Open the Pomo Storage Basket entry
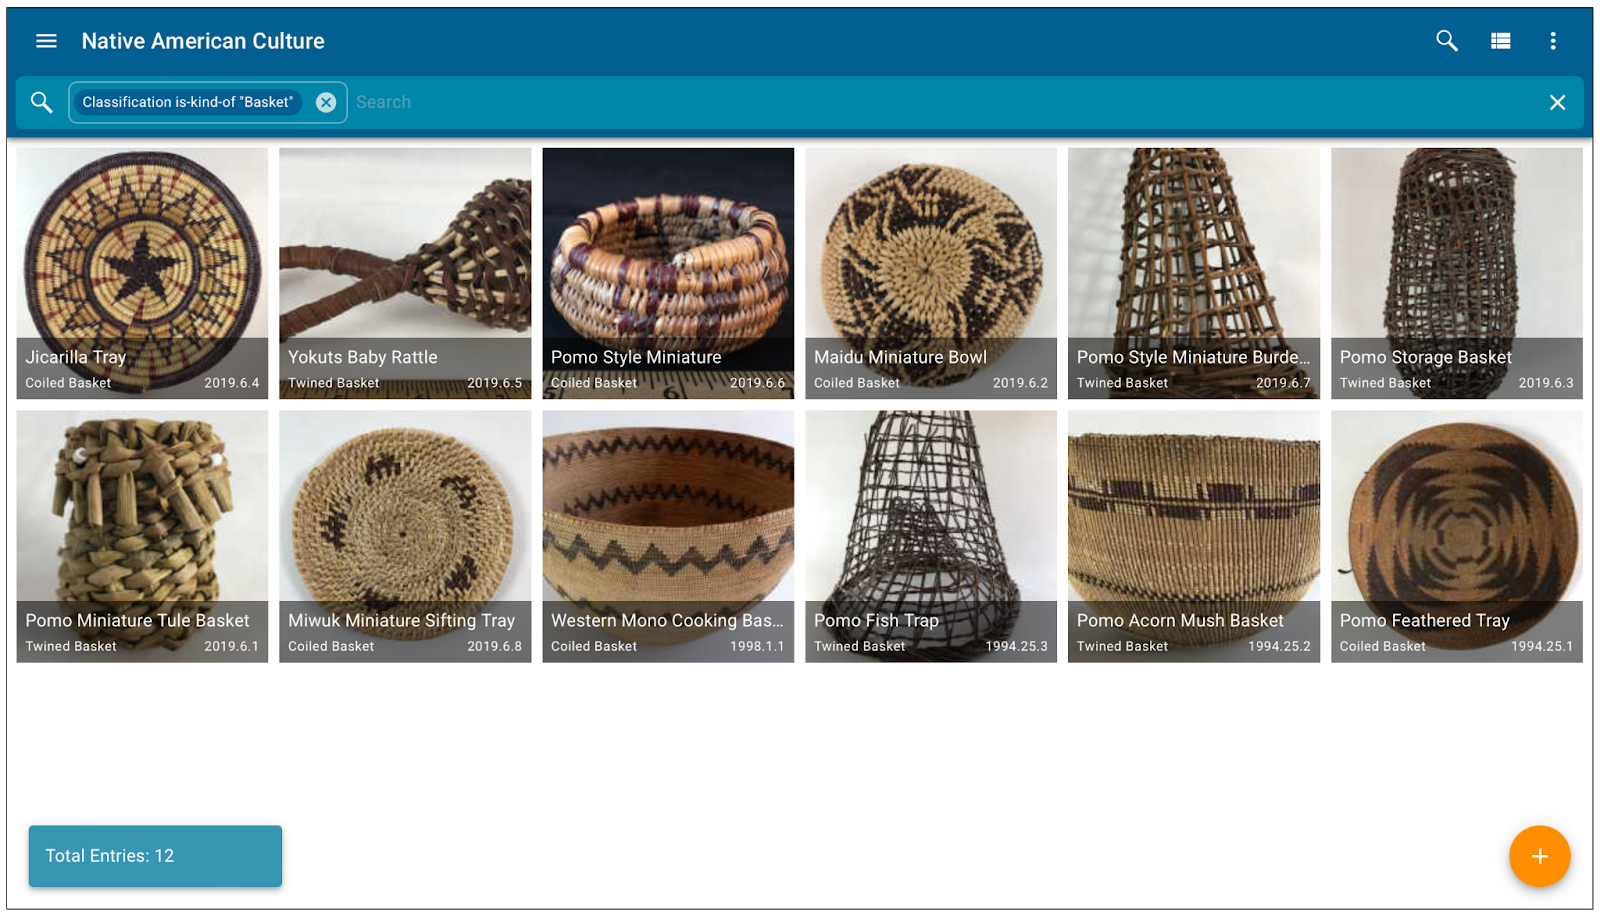Viewport: 1600px width, 916px height. coord(1457,273)
